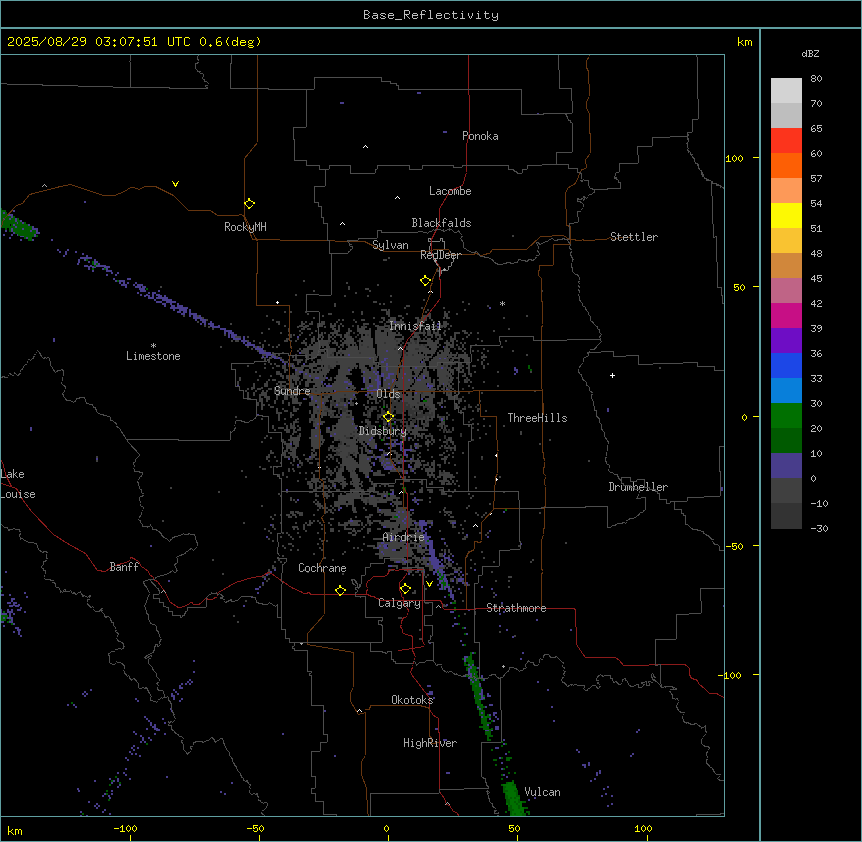Click the Ponoka city label
Viewport: 862px width, 842px height.
[480, 136]
